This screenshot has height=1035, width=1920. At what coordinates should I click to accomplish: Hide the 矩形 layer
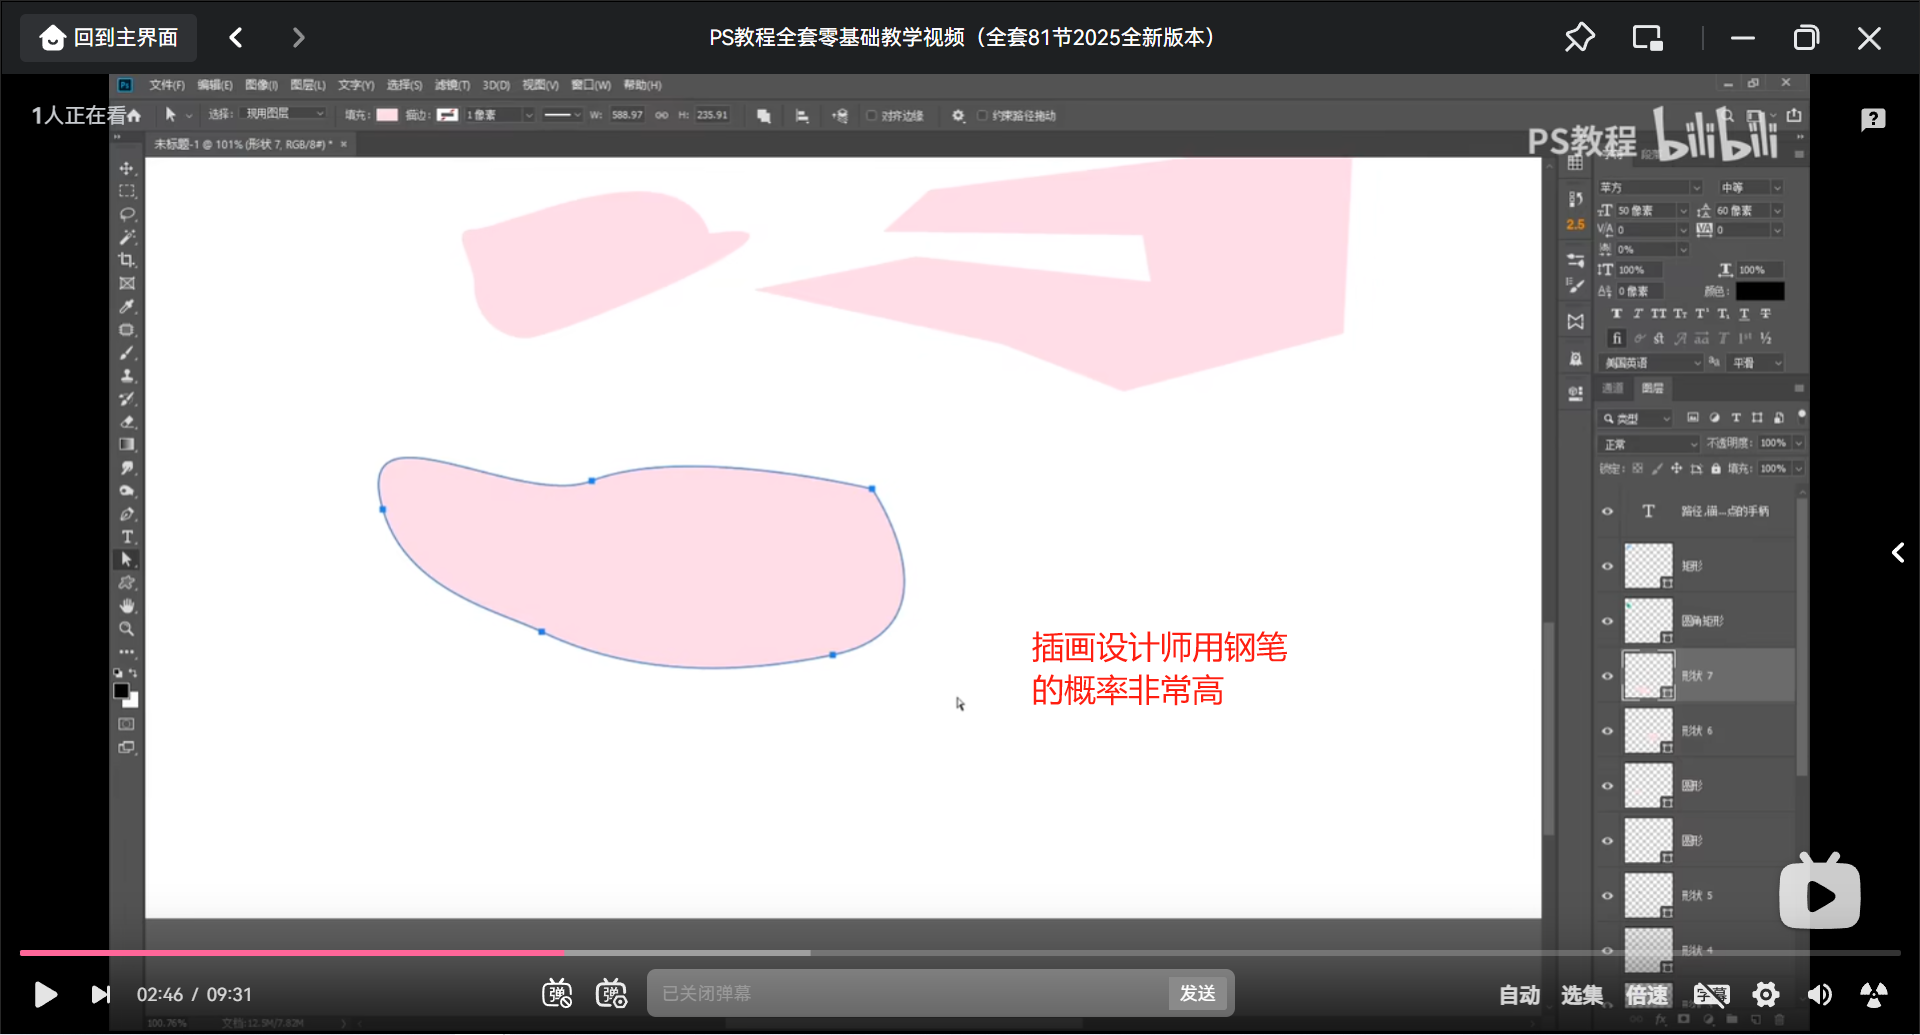(1608, 566)
